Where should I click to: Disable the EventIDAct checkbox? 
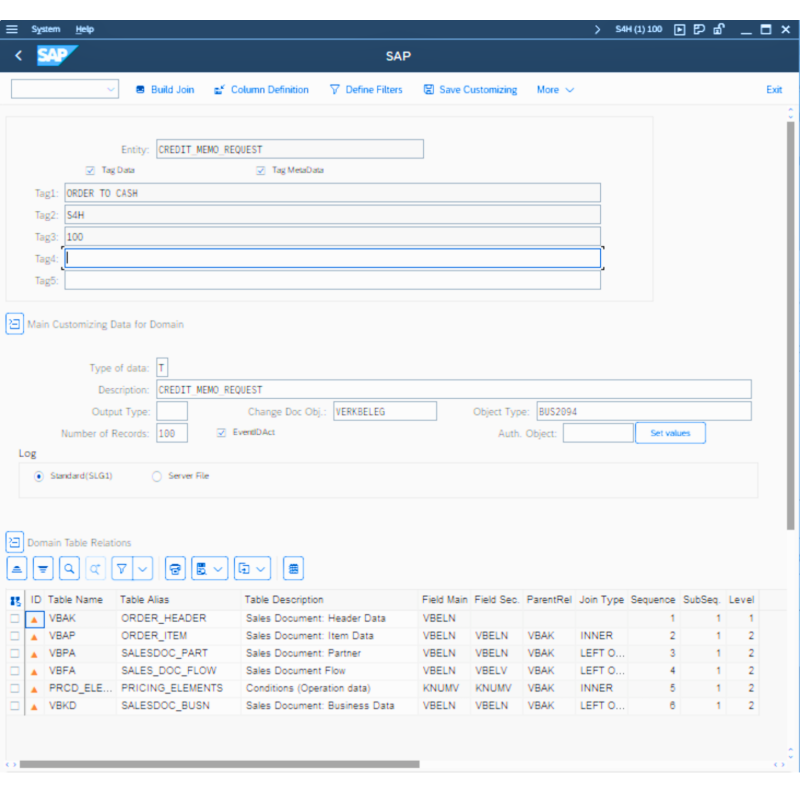click(221, 432)
